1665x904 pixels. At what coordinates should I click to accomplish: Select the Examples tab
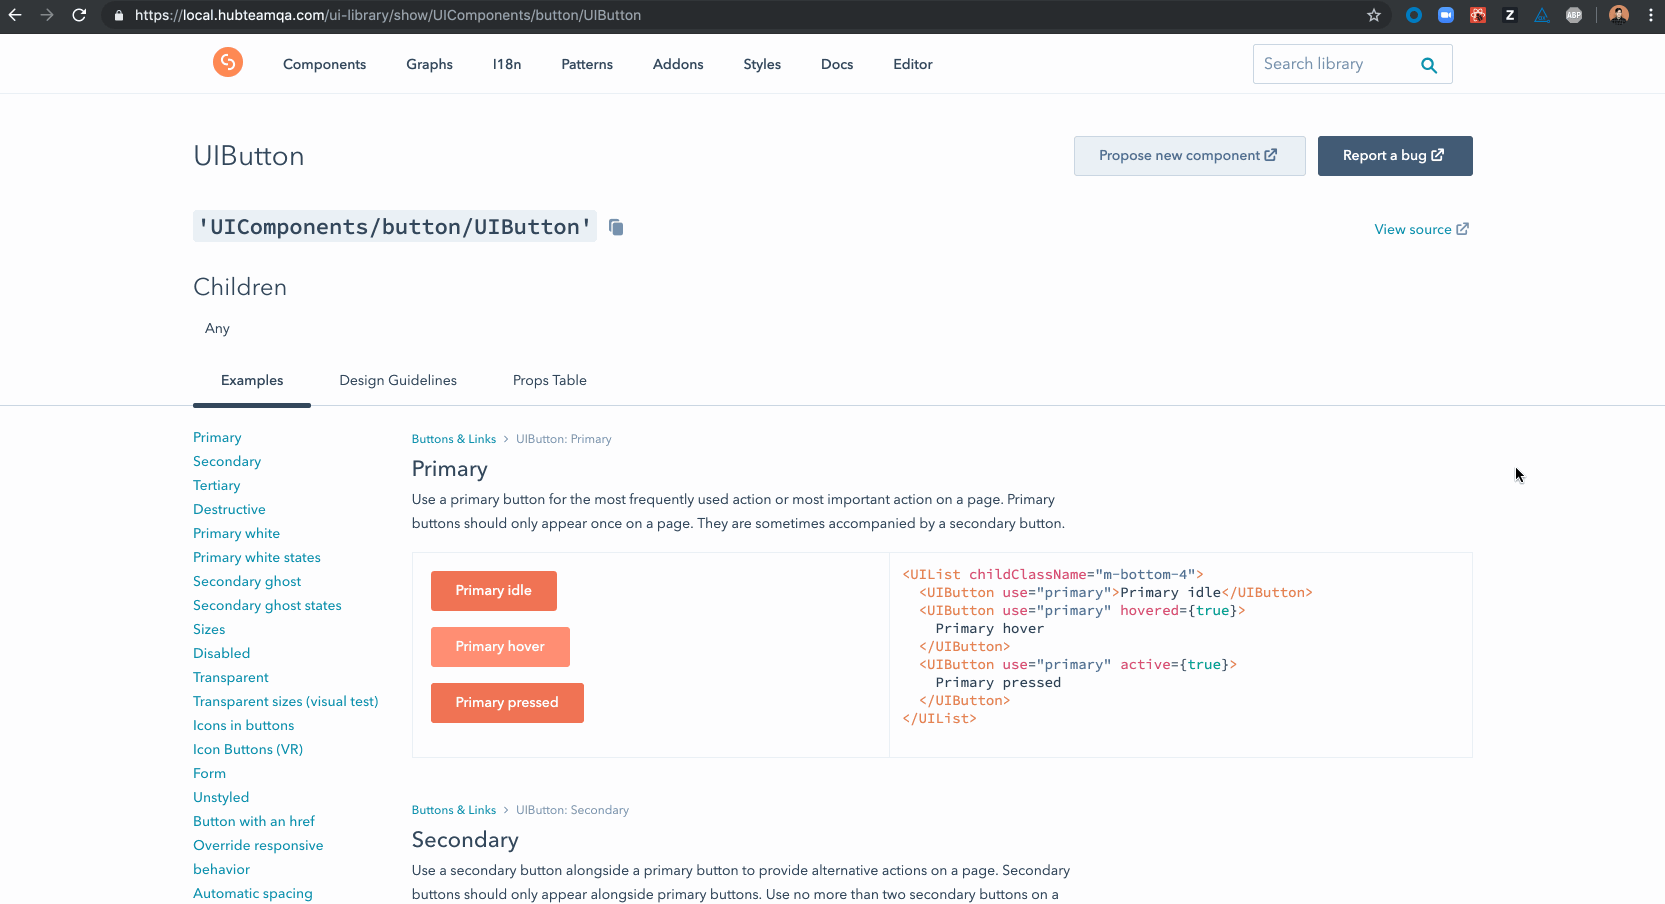[x=252, y=380]
